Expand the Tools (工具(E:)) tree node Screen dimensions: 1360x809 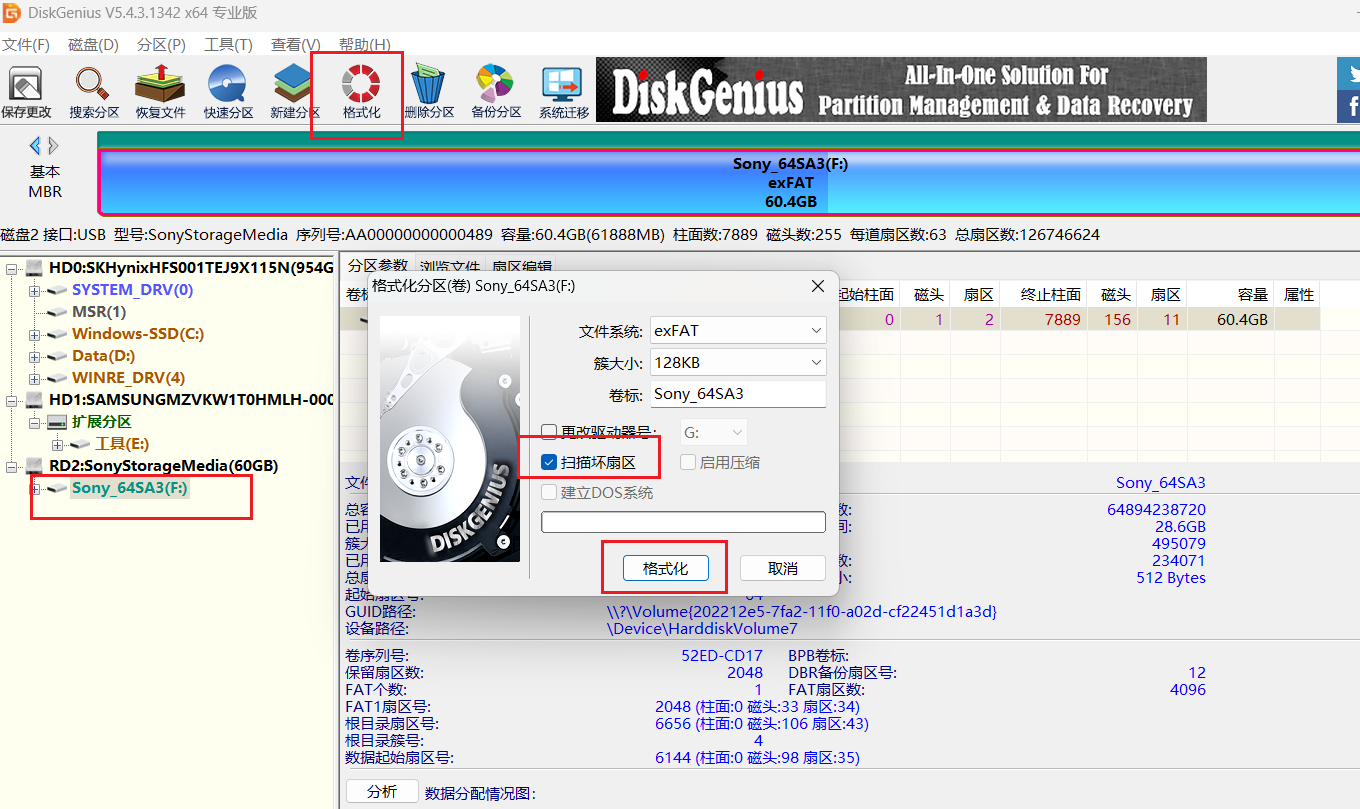pos(58,444)
